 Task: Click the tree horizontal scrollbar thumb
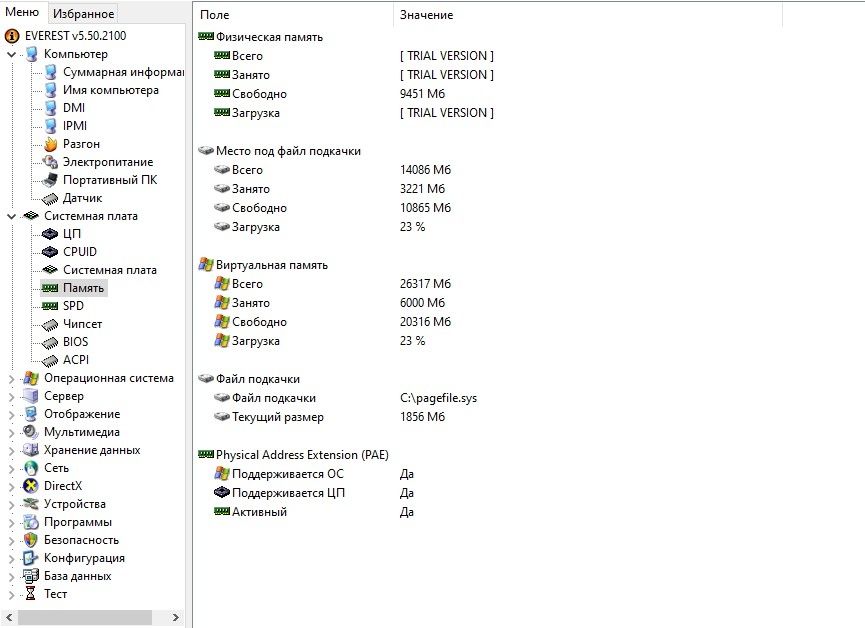85,618
